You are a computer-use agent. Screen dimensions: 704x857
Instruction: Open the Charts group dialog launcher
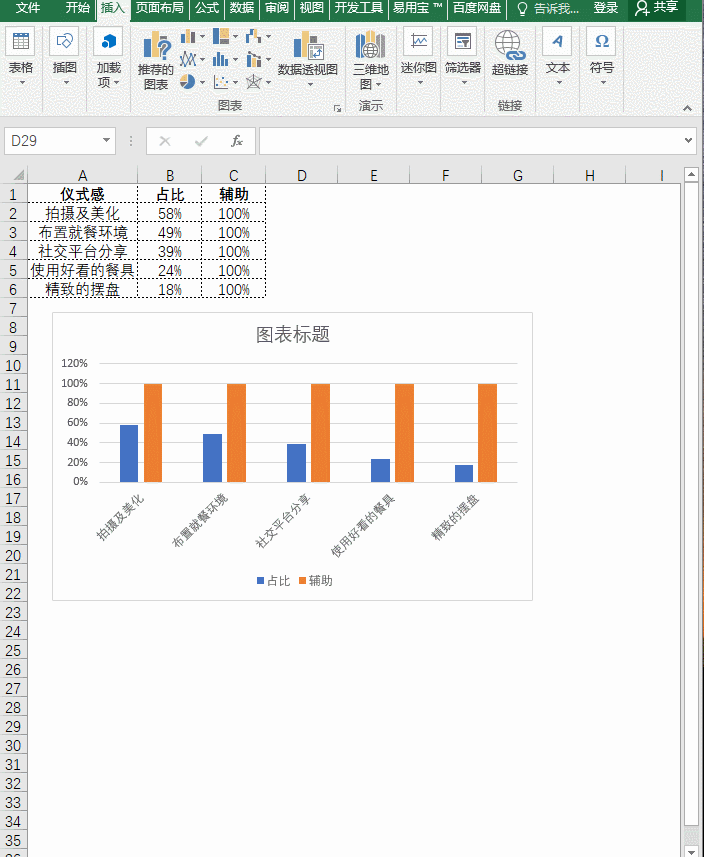pos(338,109)
